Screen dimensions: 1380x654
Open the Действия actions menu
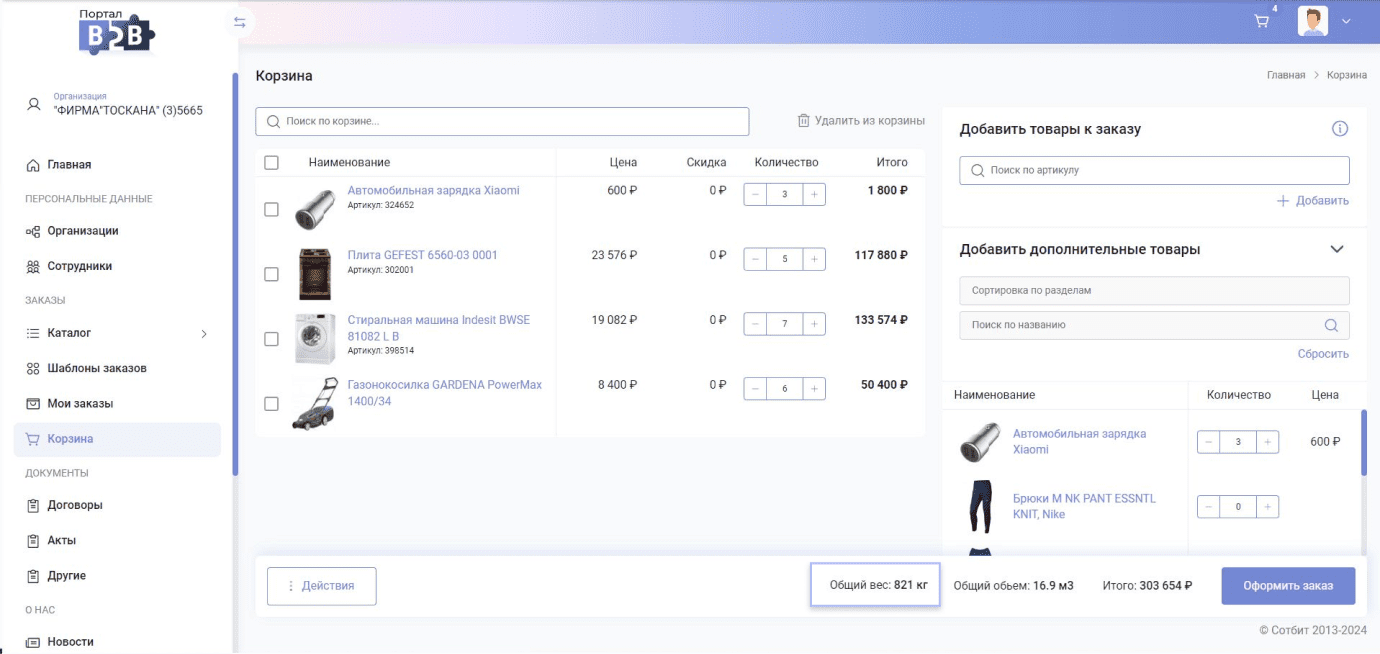click(321, 586)
